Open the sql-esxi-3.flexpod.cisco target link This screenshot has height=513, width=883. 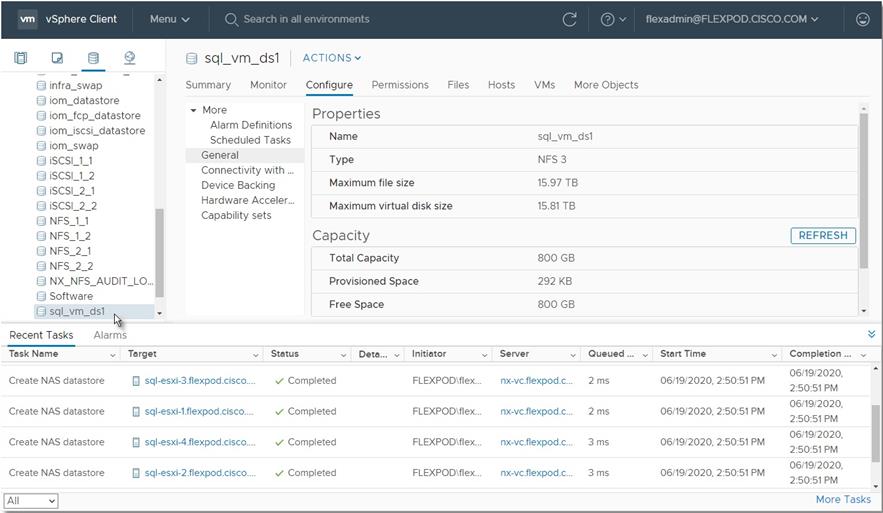point(200,381)
